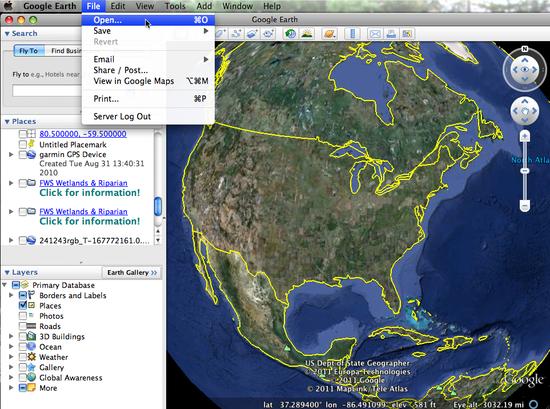This screenshot has width=550, height=409.
Task: Toggle the sunlight toolbar icon
Action: (307, 34)
